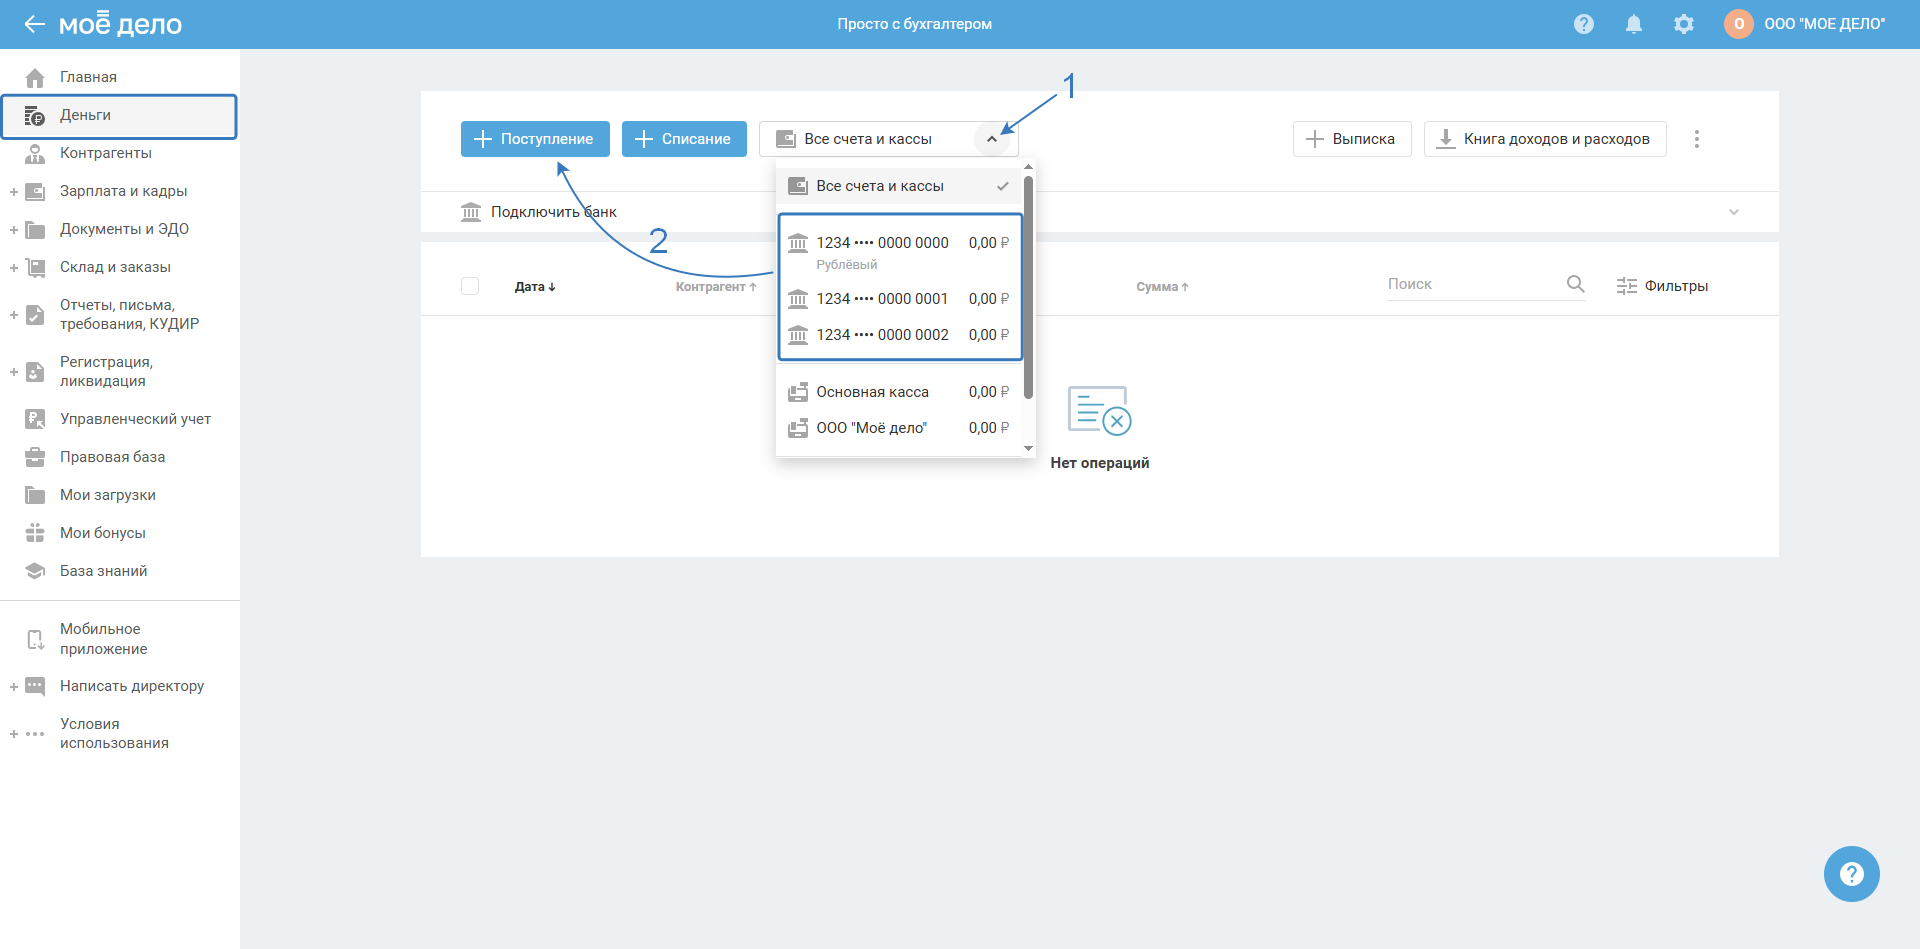The width and height of the screenshot is (1920, 949).
Task: Open notifications bell
Action: click(x=1634, y=24)
